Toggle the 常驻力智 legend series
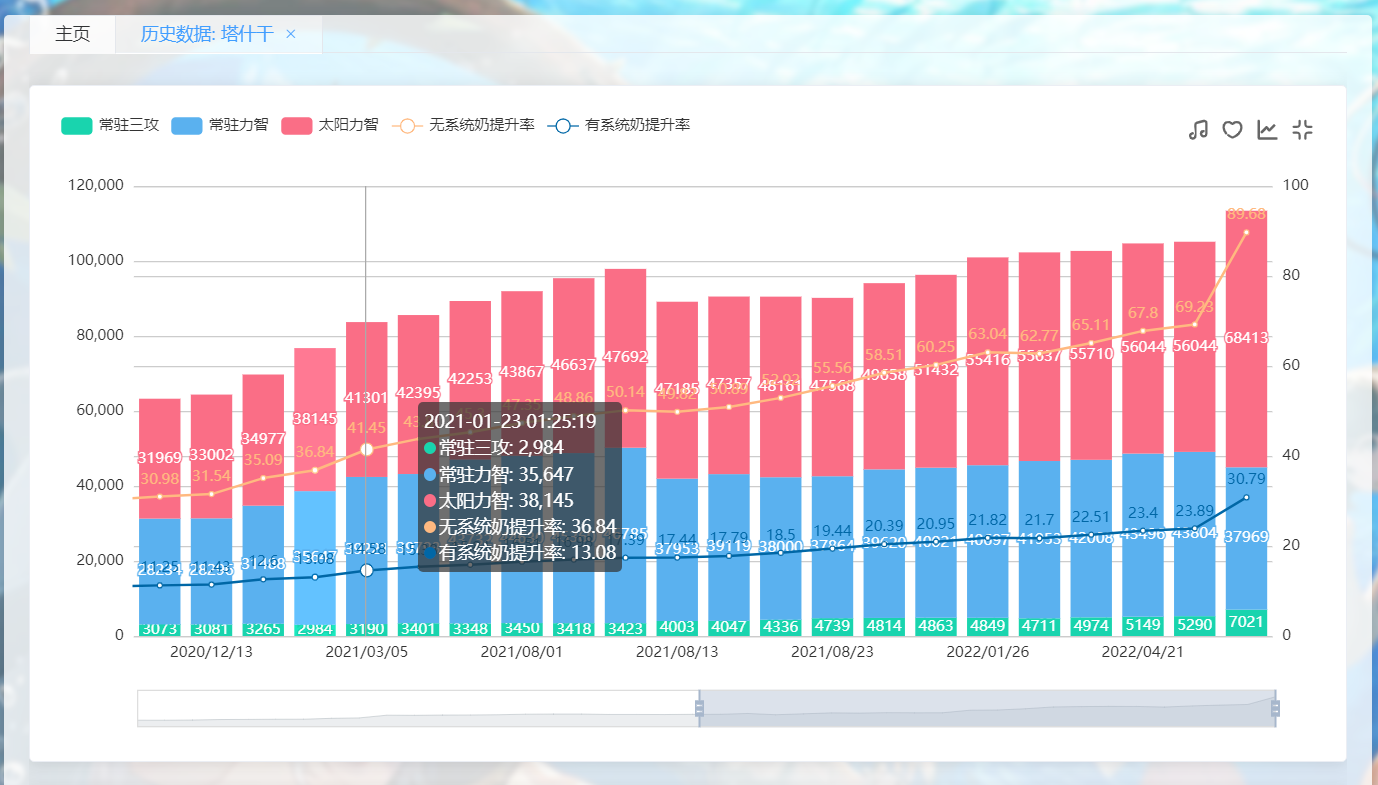The height and width of the screenshot is (785, 1378). click(x=220, y=125)
